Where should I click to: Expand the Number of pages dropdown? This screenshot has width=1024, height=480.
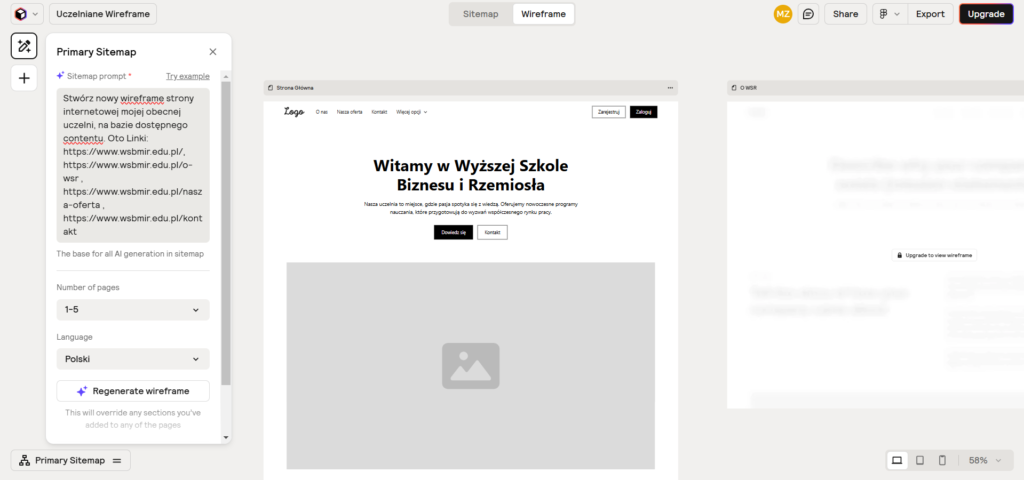point(133,310)
